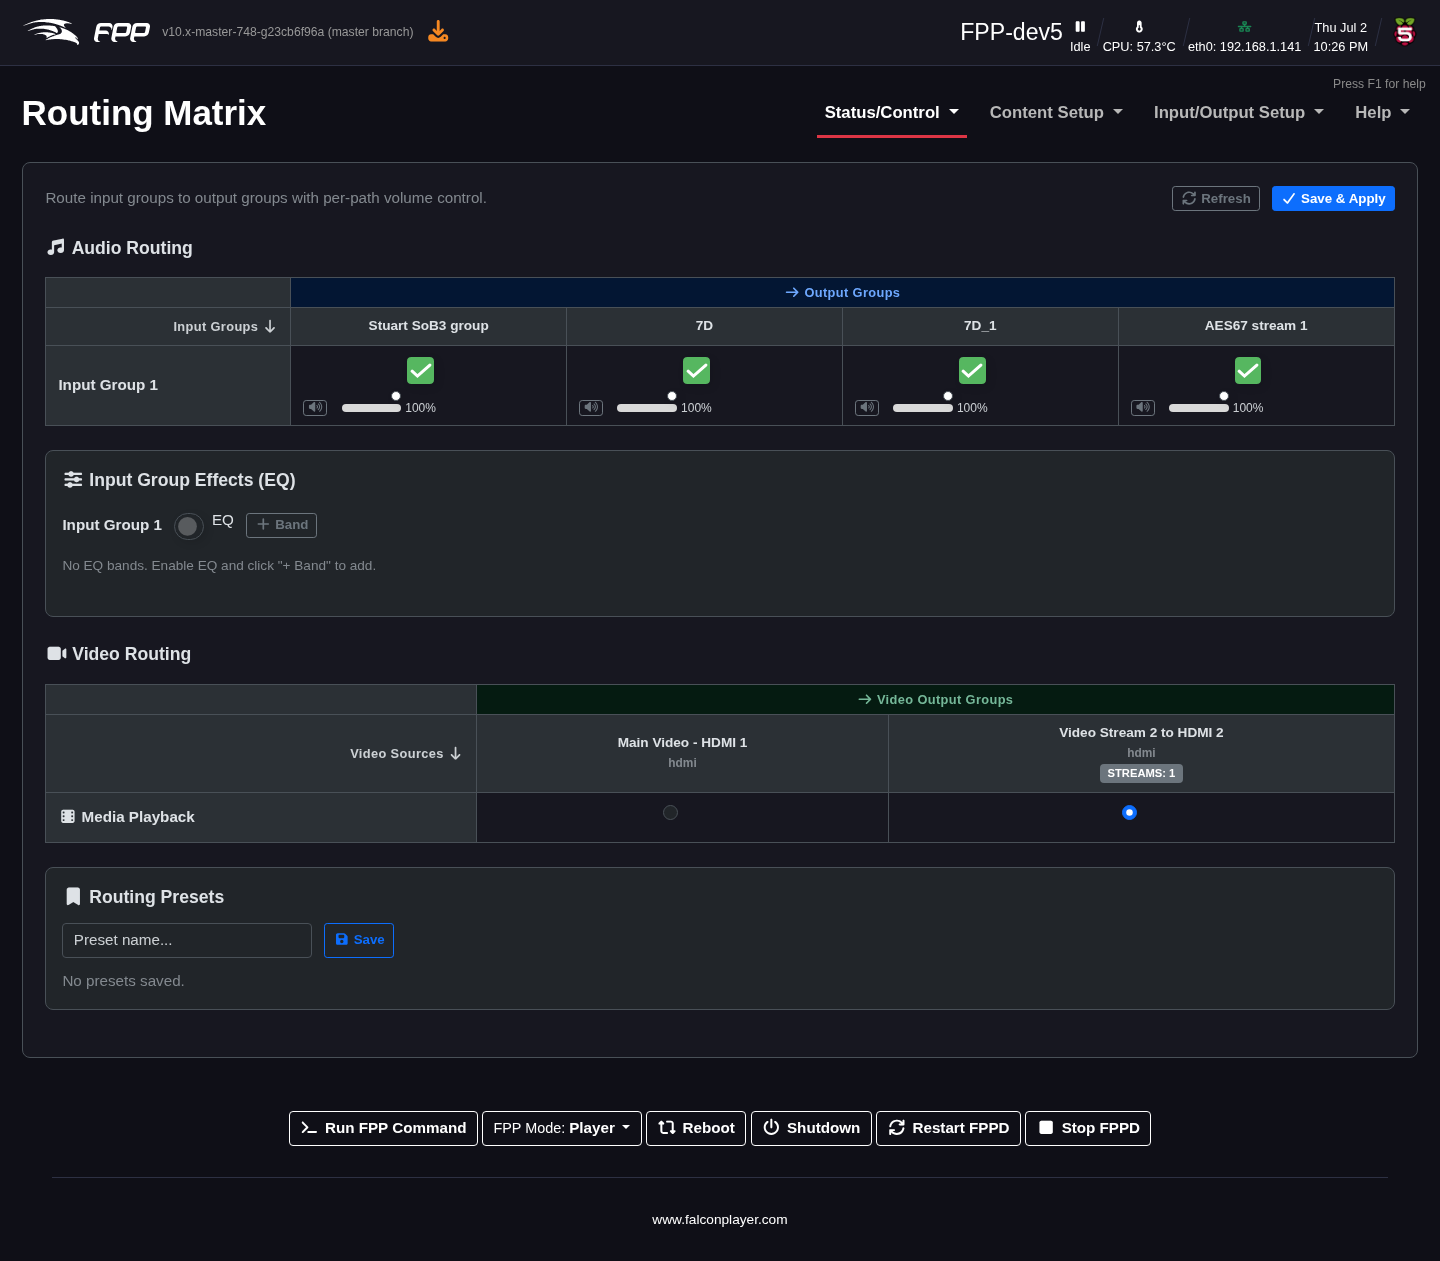1440x1261 pixels.
Task: Click the preset Save button
Action: pos(359,940)
